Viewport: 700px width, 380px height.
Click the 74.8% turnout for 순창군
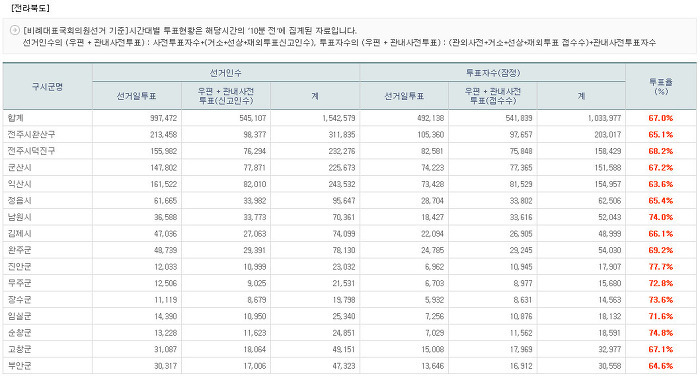pyautogui.click(x=661, y=333)
